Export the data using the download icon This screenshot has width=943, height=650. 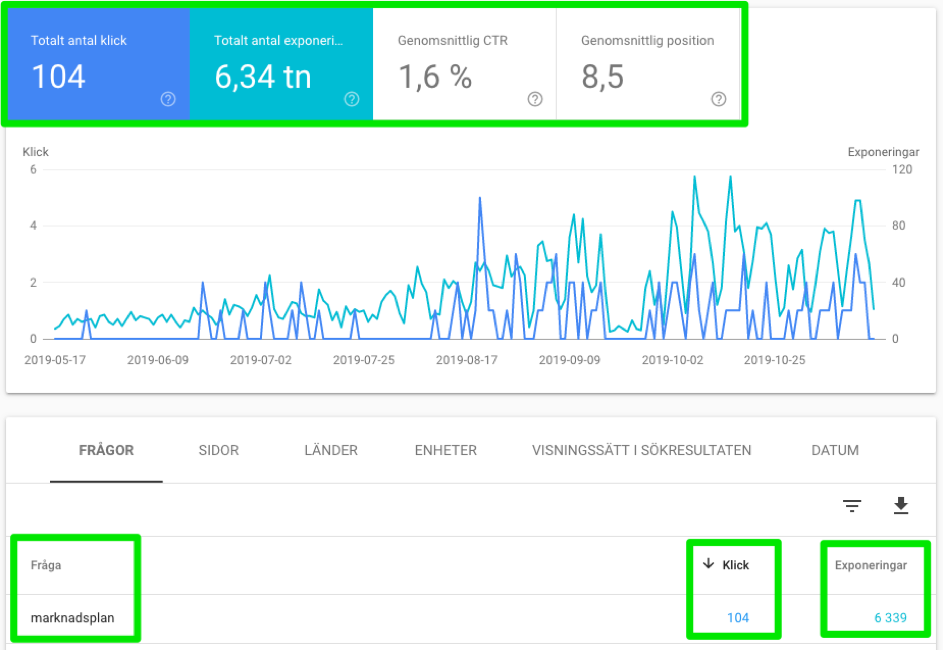[901, 506]
